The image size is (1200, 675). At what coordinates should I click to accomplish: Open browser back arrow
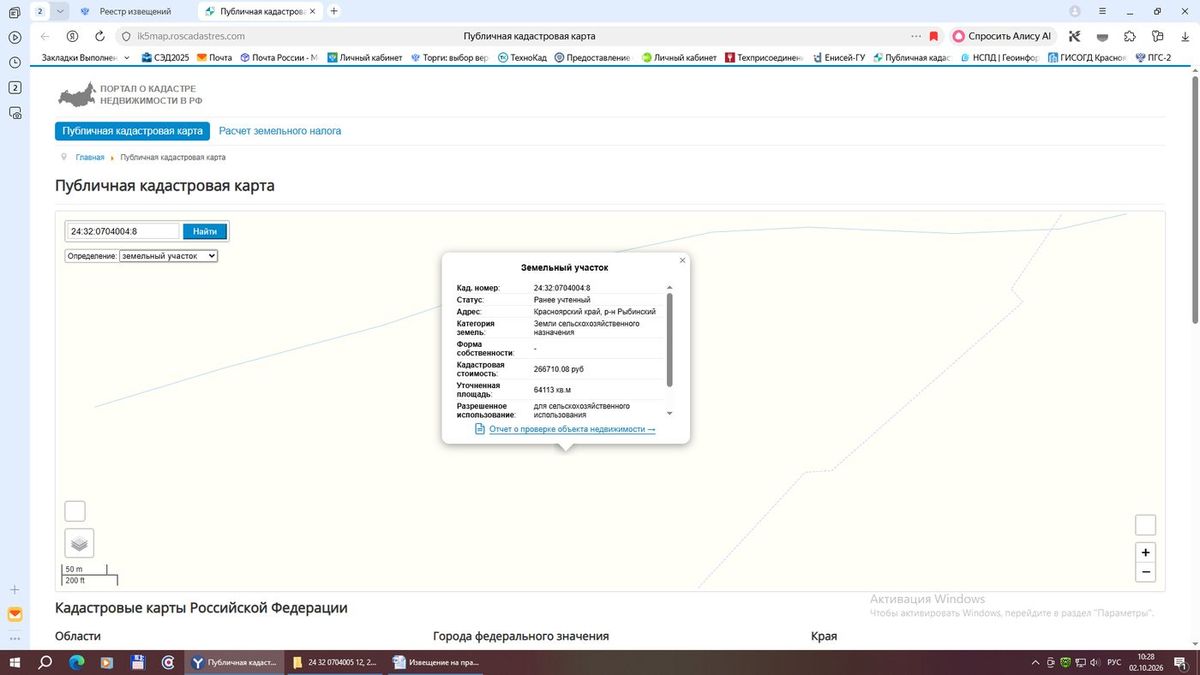45,36
